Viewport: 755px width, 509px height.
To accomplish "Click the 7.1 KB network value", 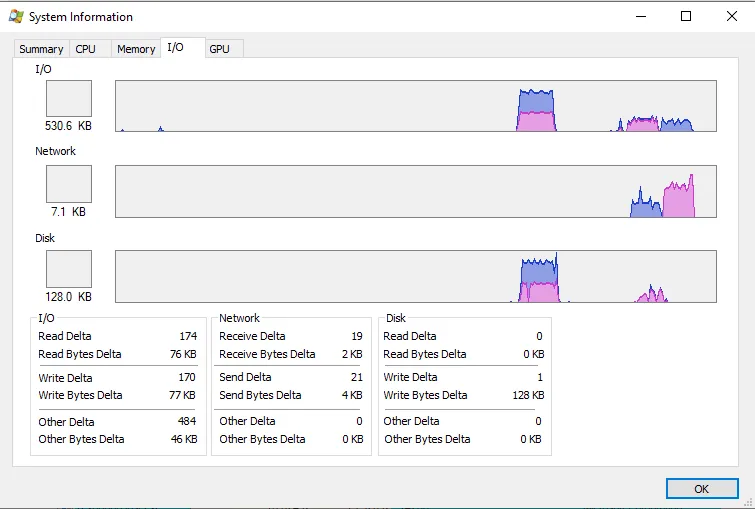I will [68, 211].
